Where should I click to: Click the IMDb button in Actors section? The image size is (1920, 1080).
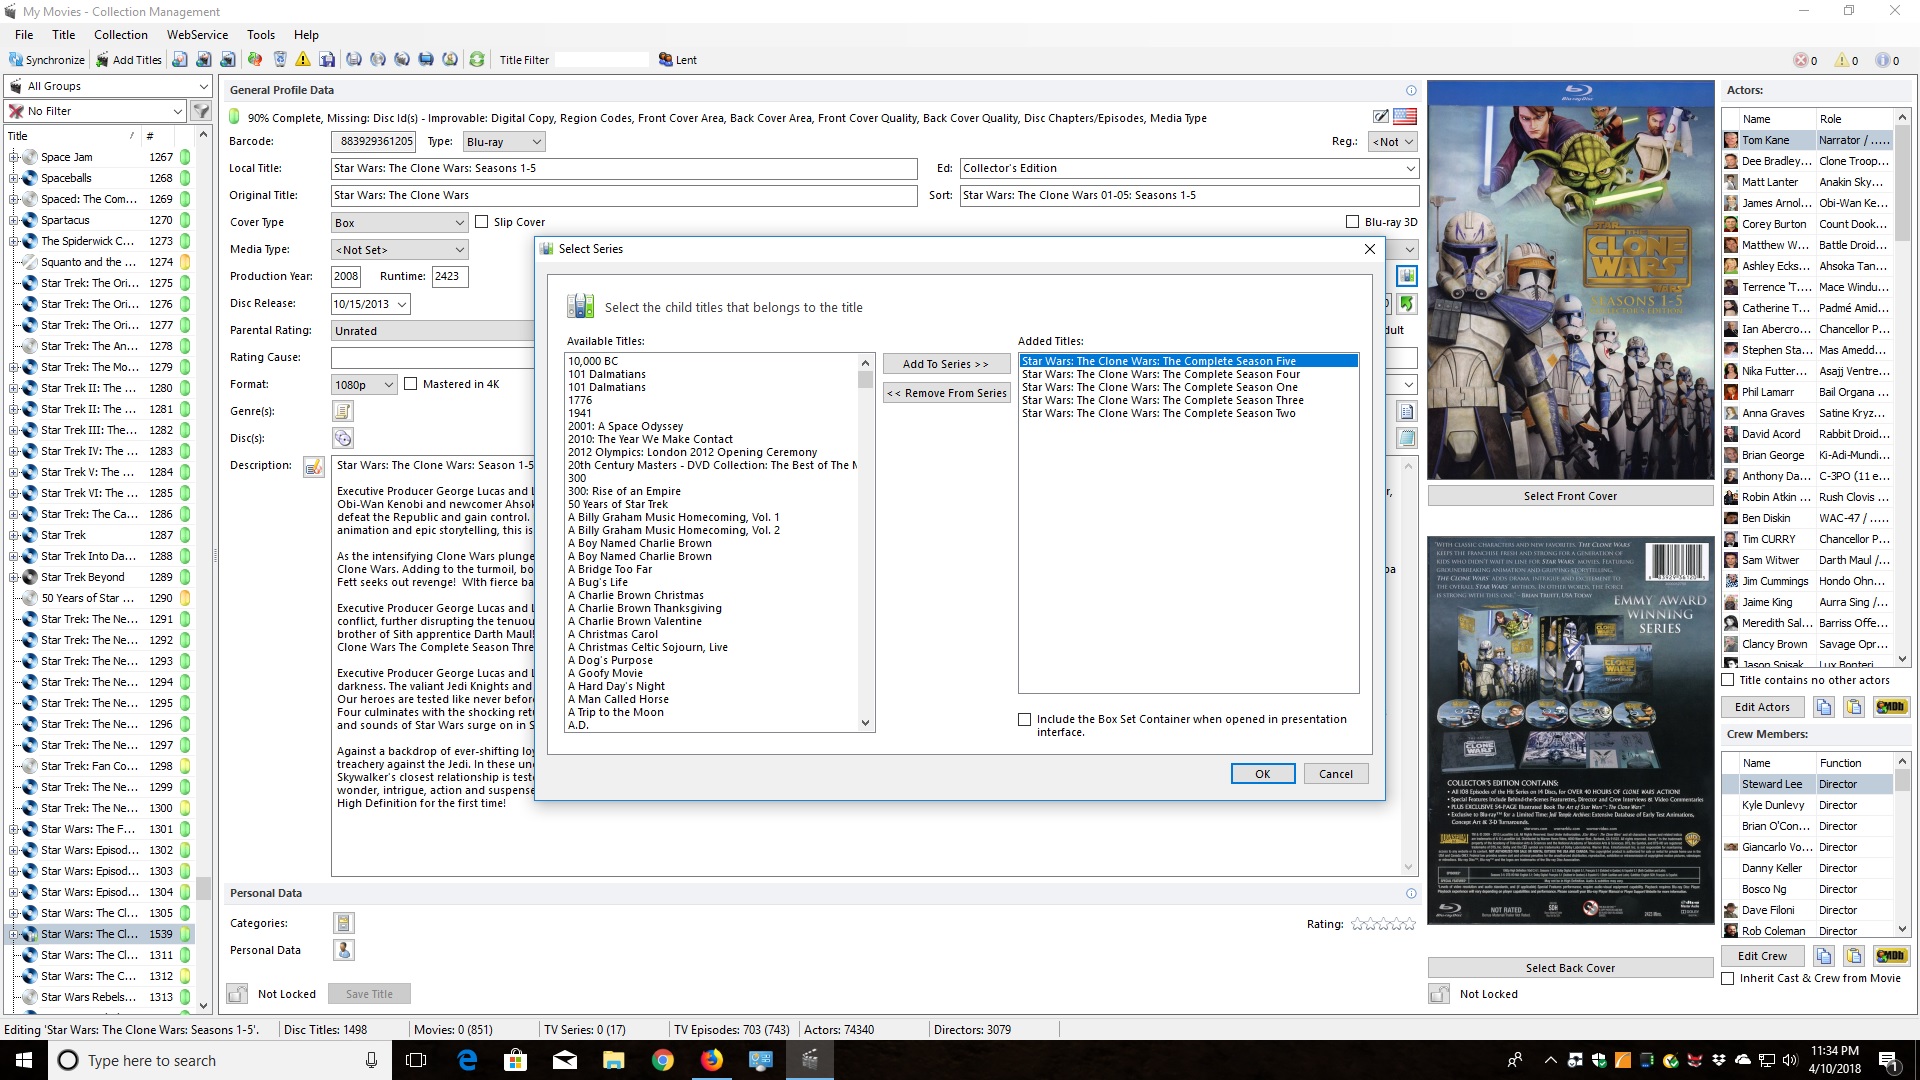click(x=1890, y=707)
